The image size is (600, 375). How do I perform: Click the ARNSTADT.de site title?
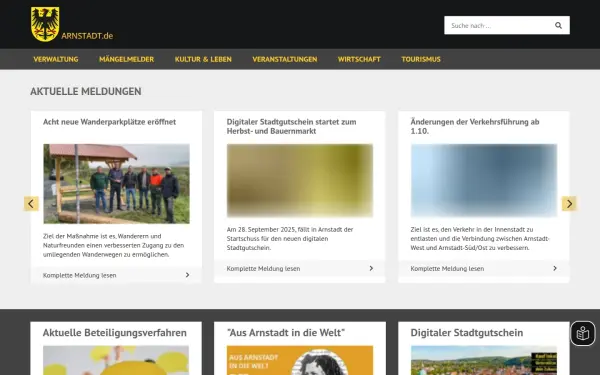pyautogui.click(x=87, y=36)
